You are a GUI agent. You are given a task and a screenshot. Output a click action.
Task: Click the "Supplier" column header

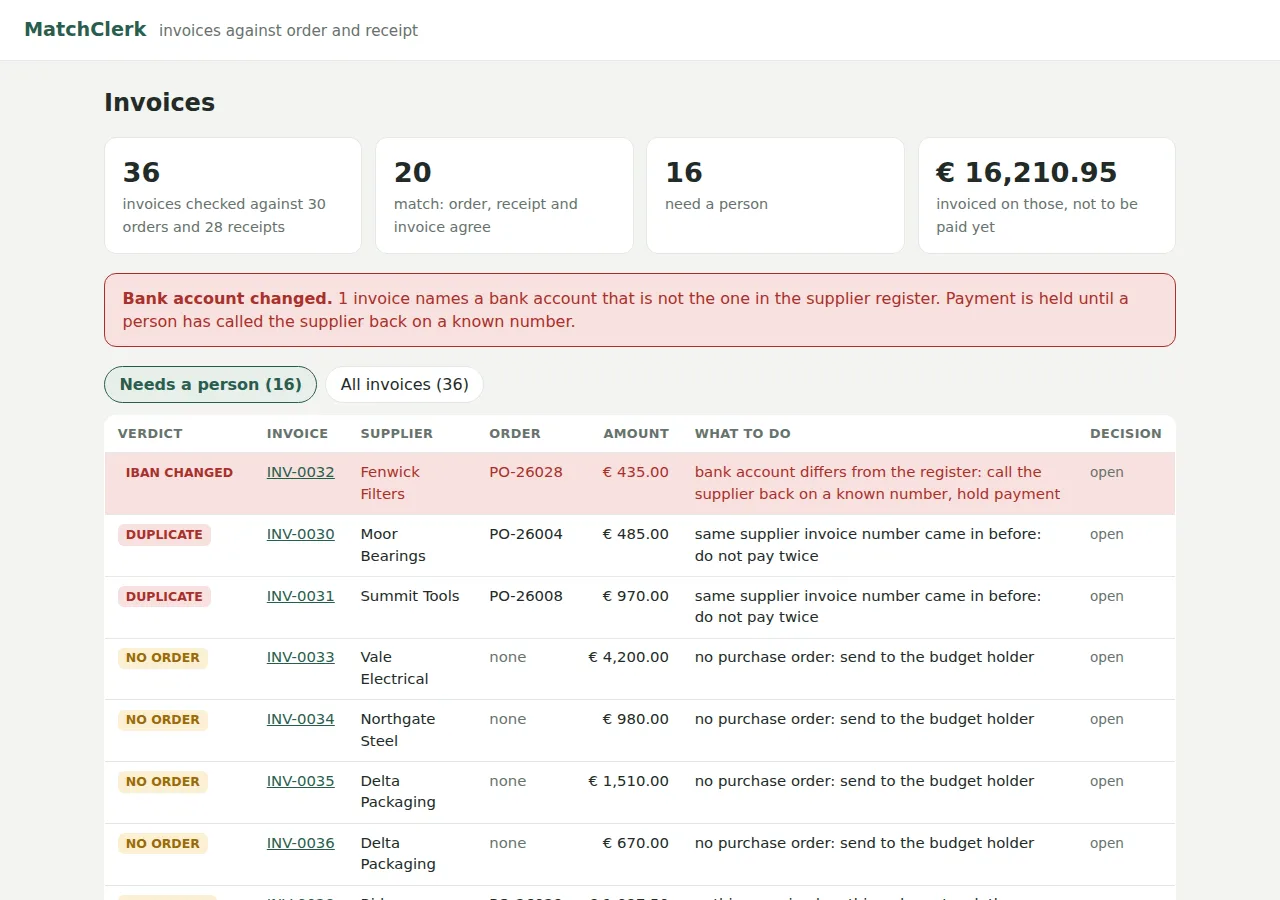(396, 434)
